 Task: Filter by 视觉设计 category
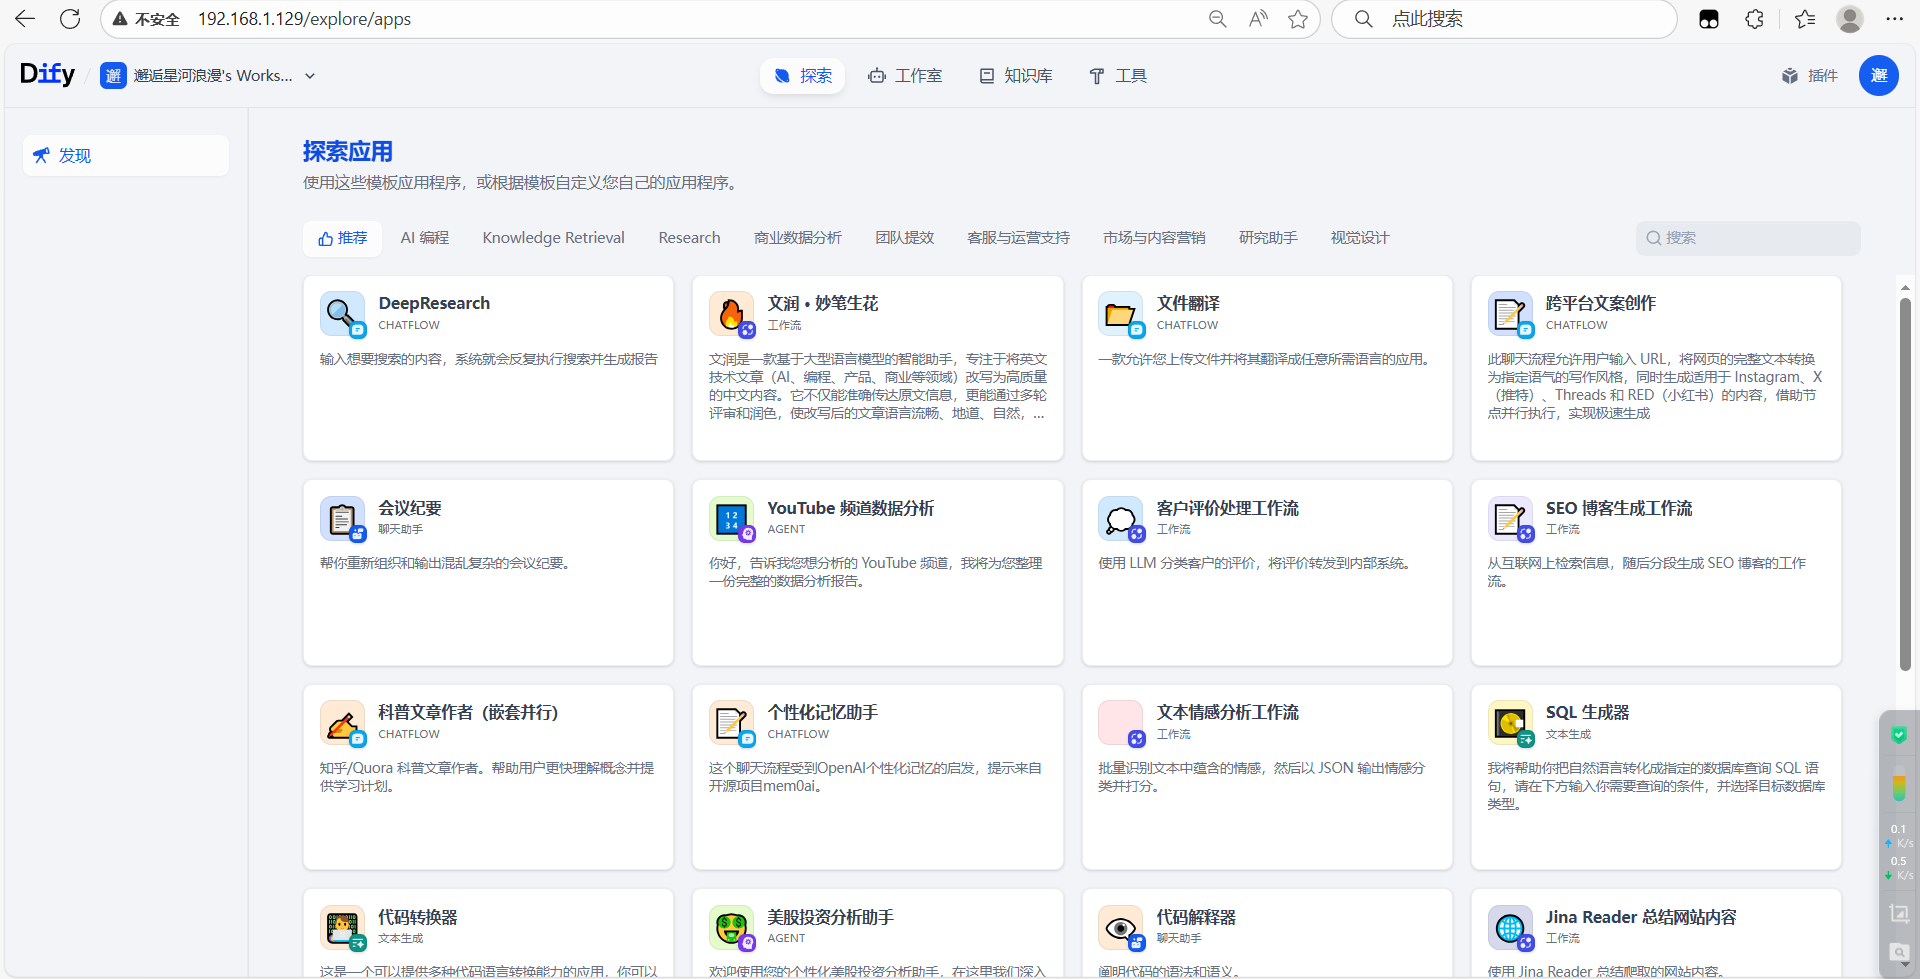(1360, 238)
